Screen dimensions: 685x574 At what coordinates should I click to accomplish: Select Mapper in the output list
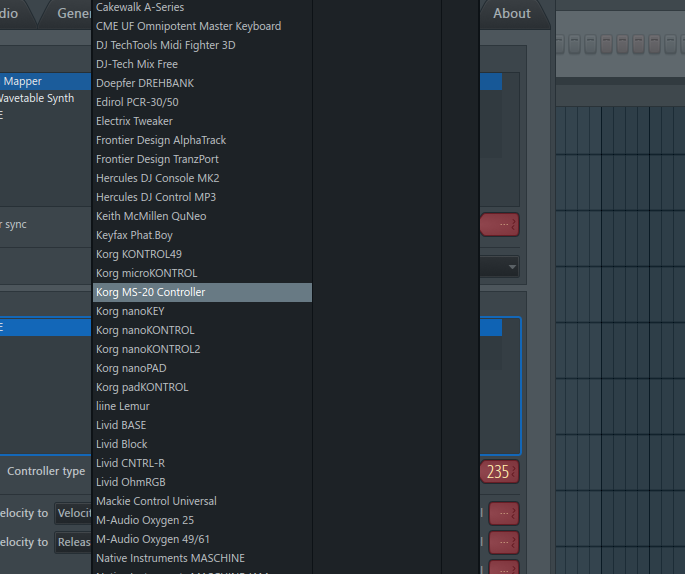(45, 82)
